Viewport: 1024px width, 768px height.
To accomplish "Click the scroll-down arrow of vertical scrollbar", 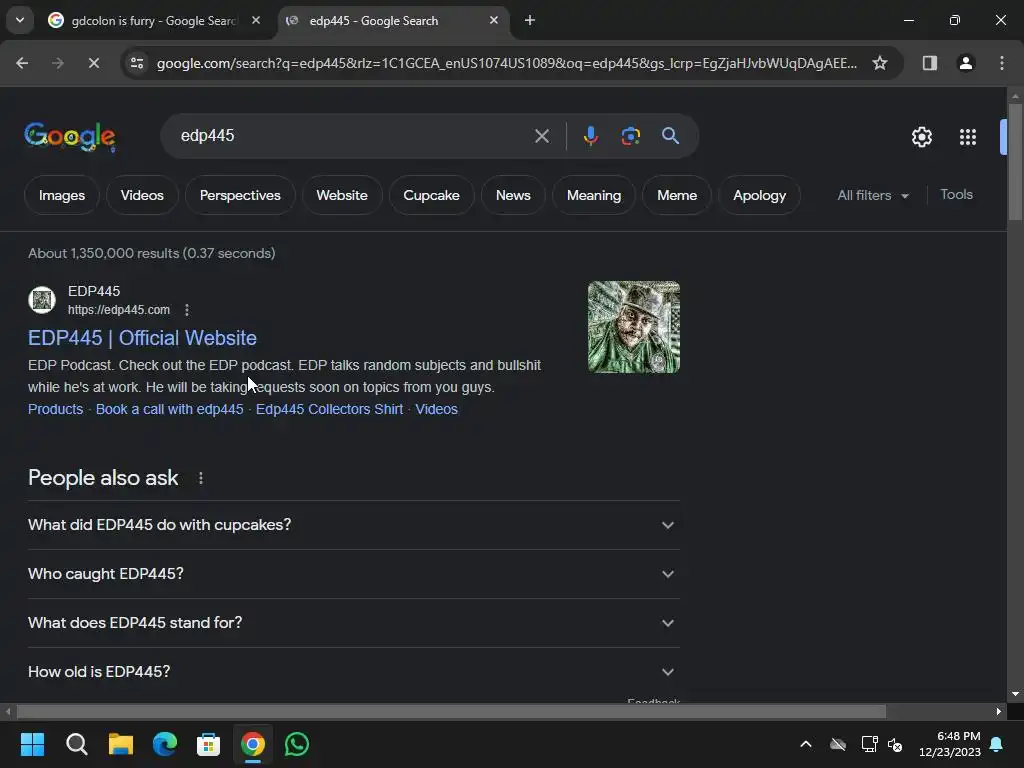I will [x=1015, y=694].
